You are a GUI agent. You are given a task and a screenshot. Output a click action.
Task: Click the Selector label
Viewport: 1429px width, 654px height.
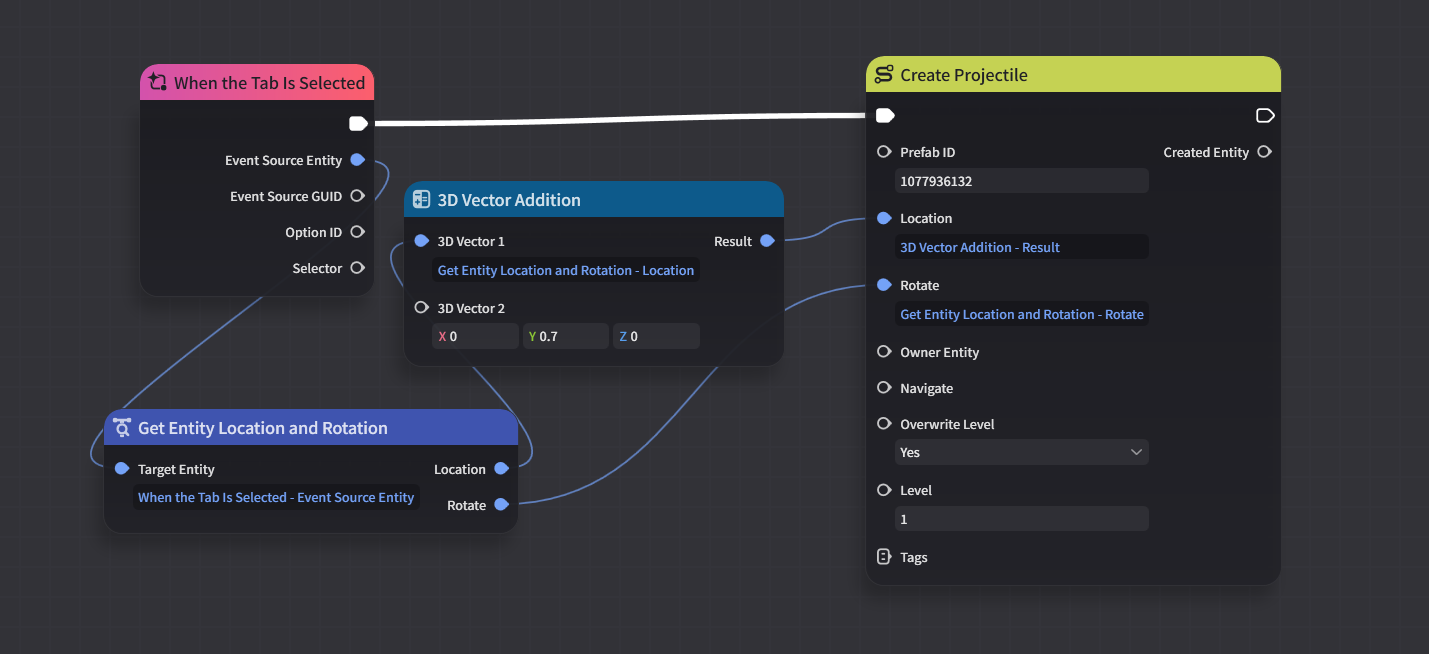point(317,268)
